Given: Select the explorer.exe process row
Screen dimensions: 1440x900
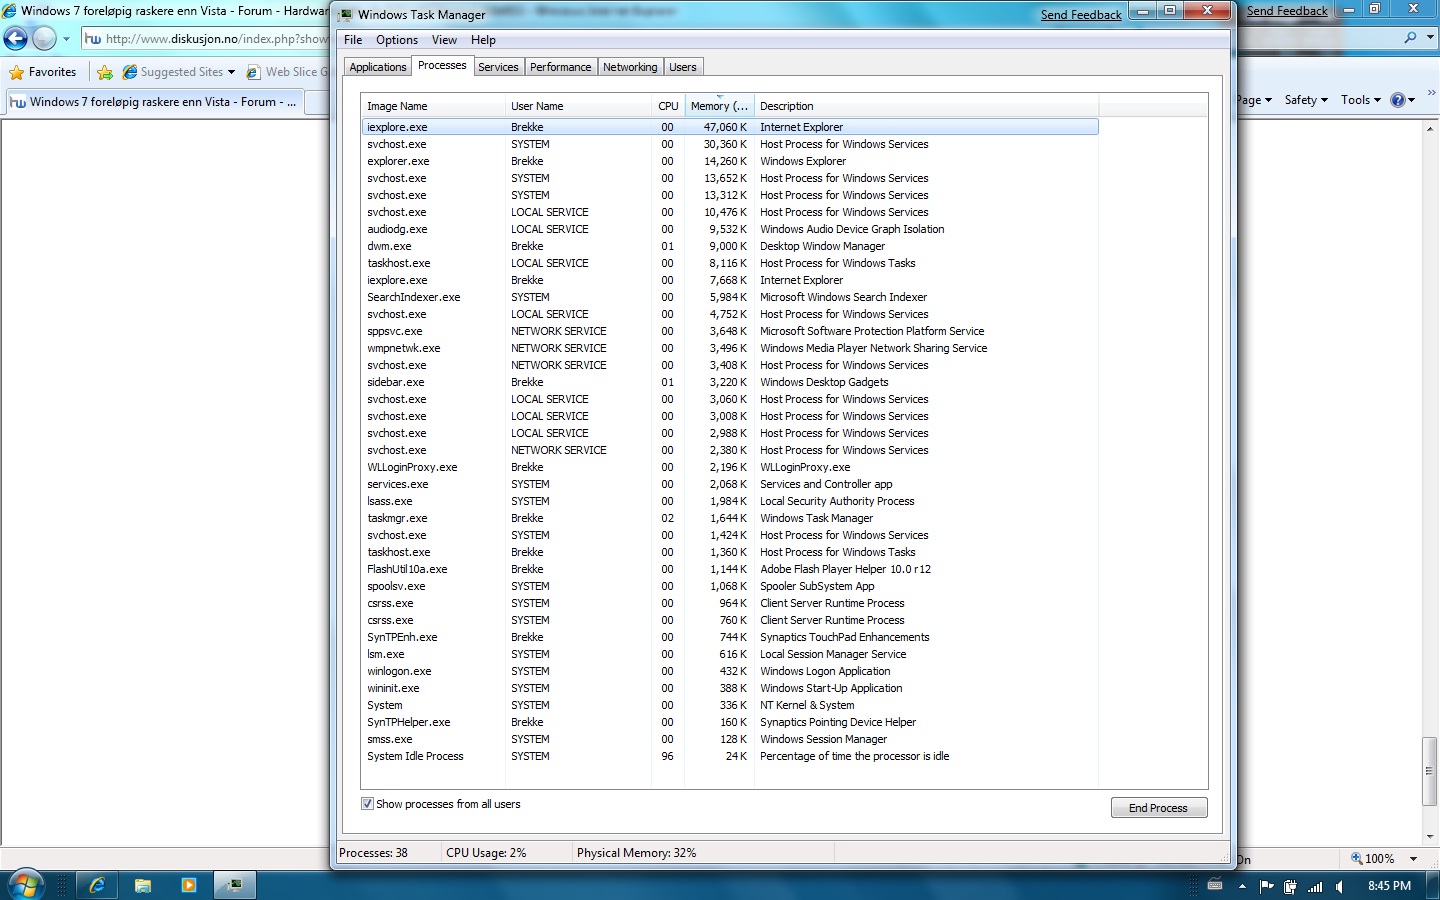Looking at the screenshot, I should pos(730,161).
